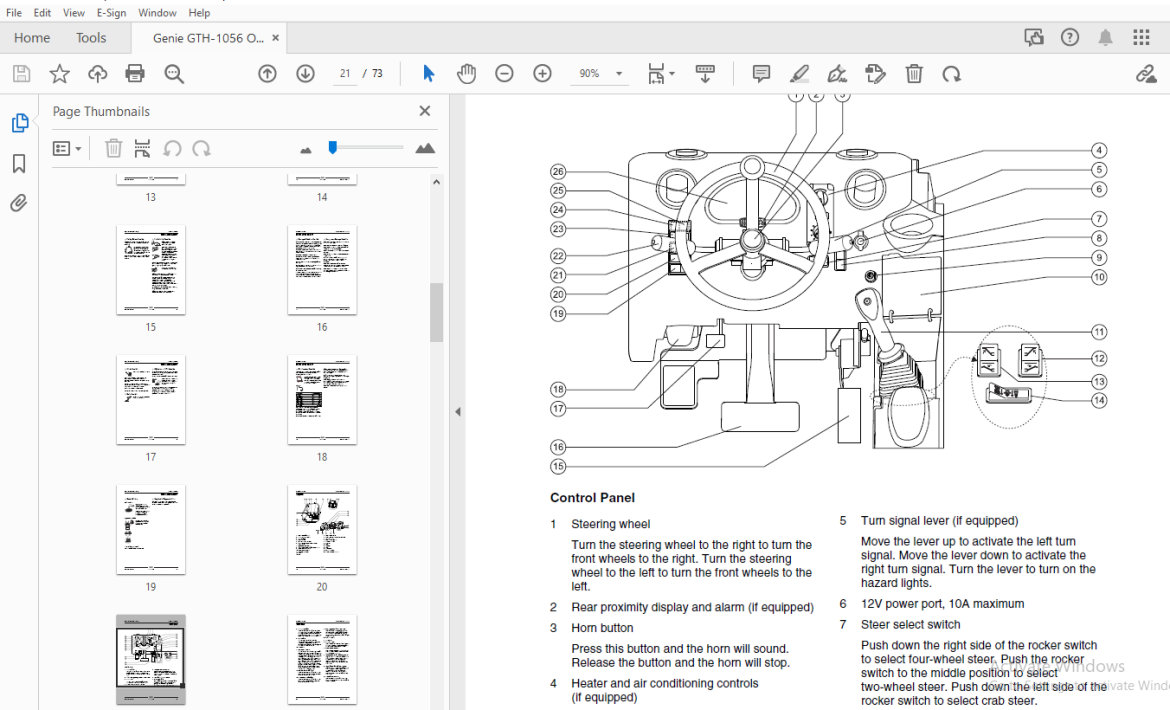Rotate the selected thumbnail clockwise
This screenshot has width=1170, height=710.
201,148
